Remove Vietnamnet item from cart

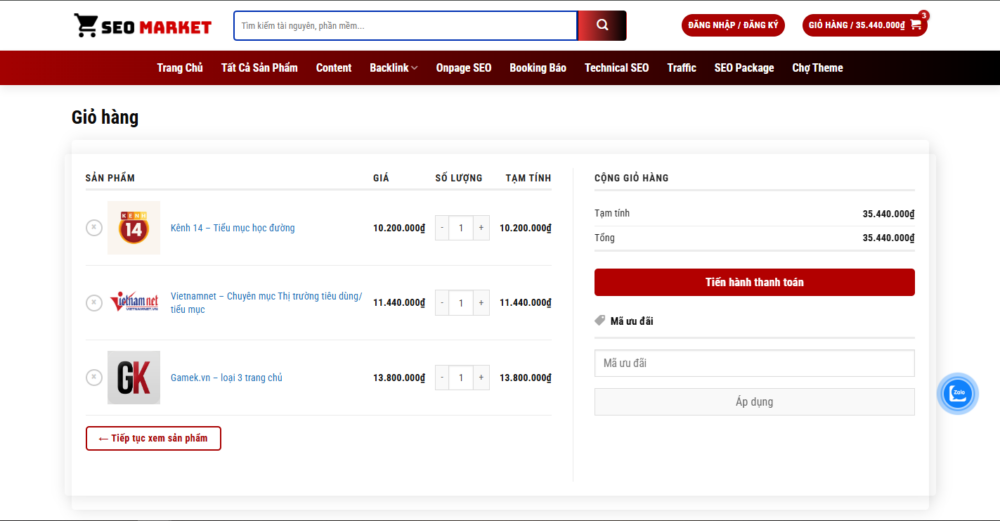(x=94, y=302)
